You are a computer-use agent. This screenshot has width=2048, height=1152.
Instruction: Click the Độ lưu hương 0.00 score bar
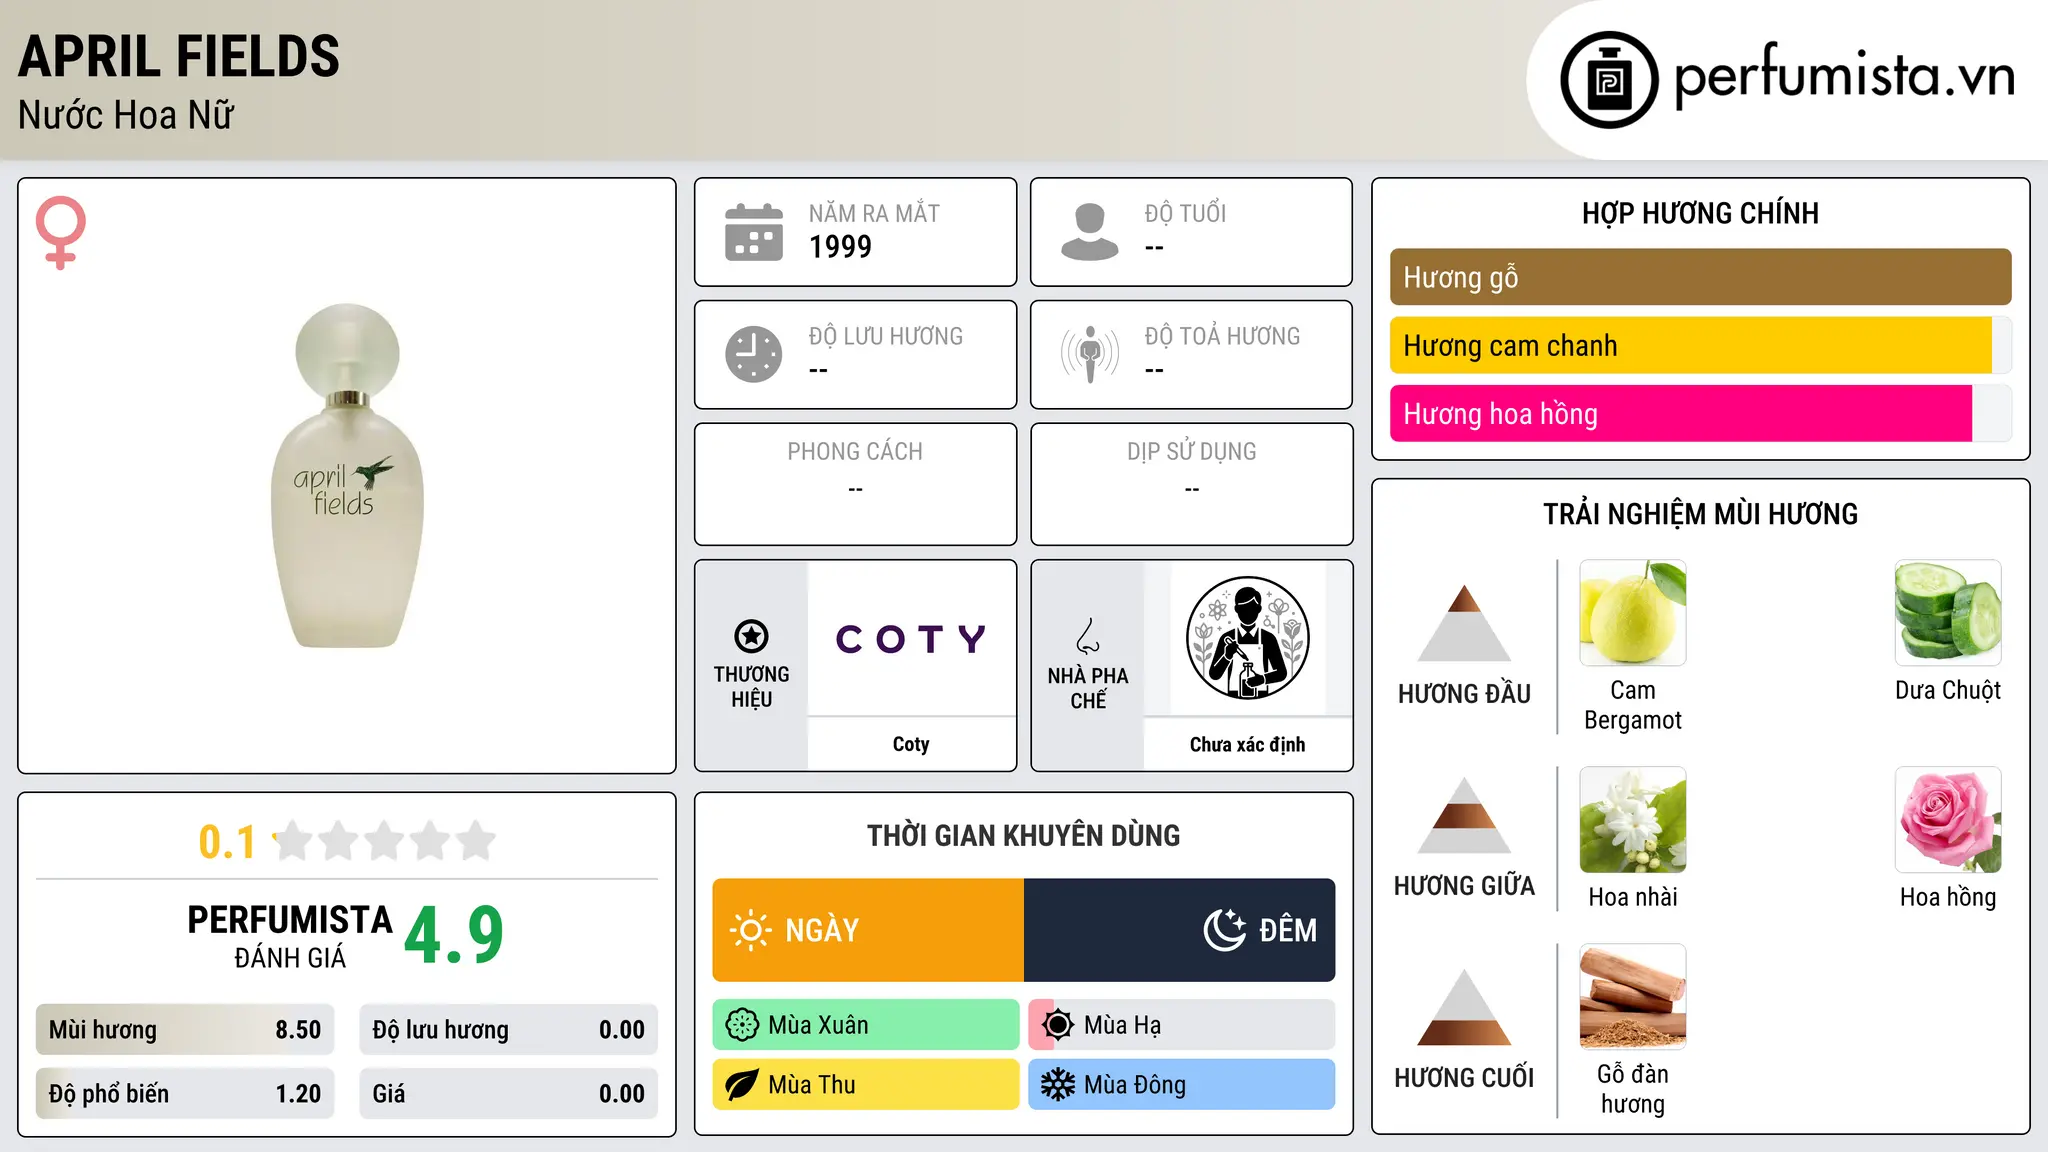508,1030
